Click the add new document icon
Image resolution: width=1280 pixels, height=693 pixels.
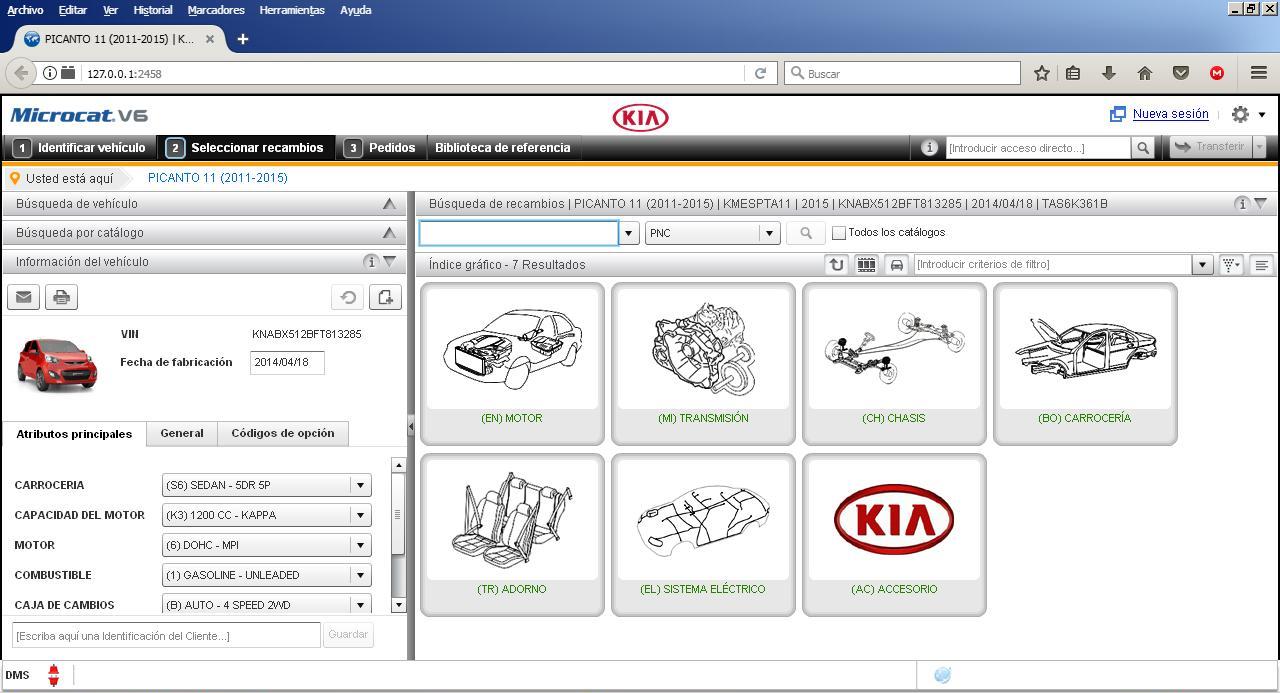point(385,297)
